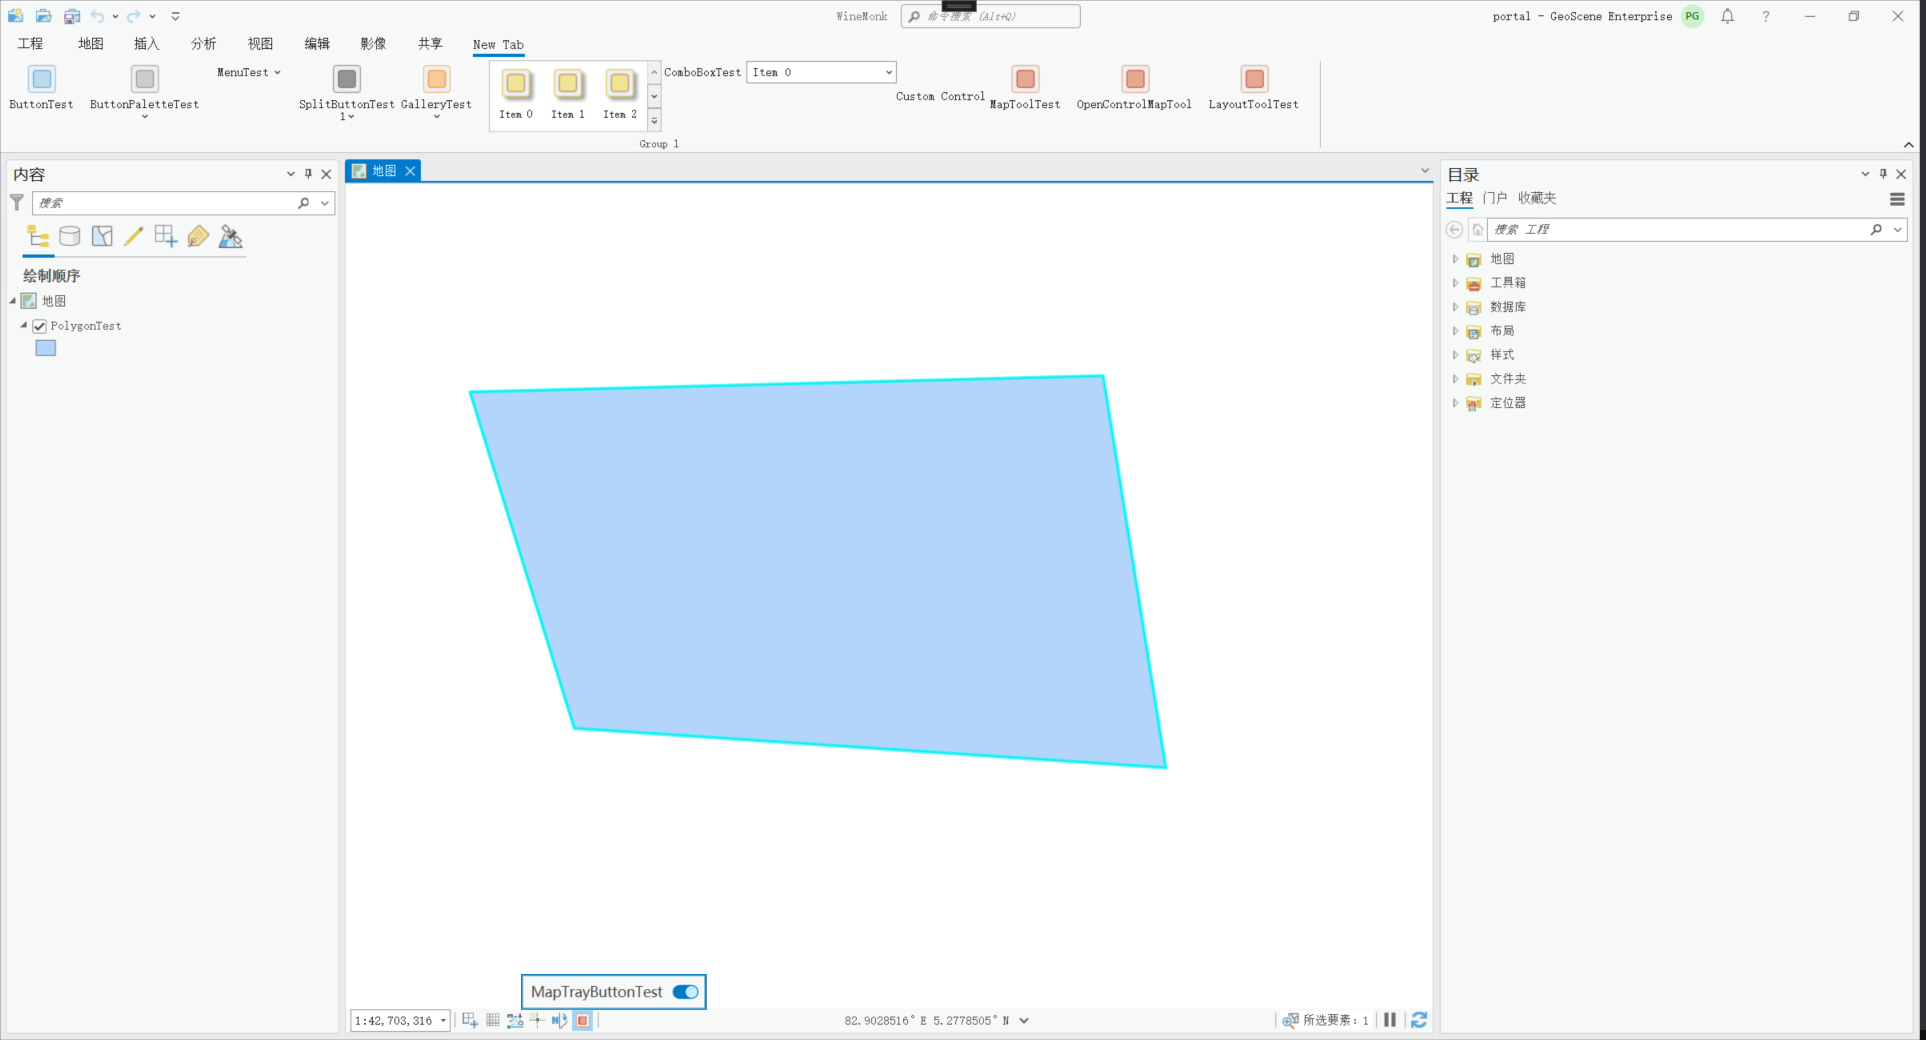Click the Undo arrow icon

(x=97, y=16)
